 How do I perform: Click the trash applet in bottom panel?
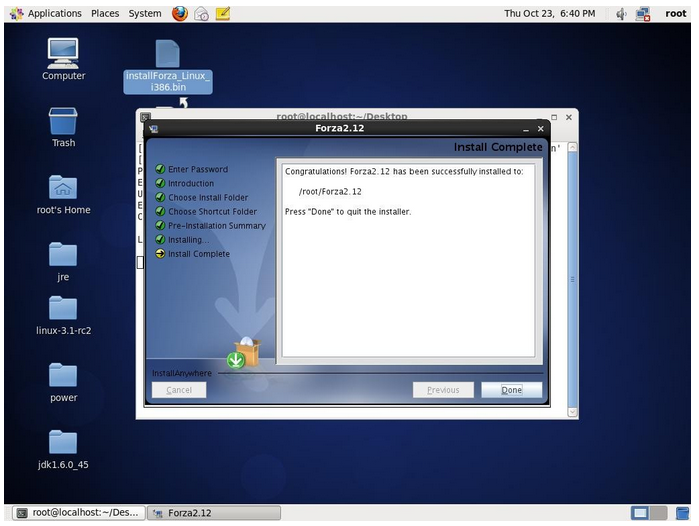[682, 513]
